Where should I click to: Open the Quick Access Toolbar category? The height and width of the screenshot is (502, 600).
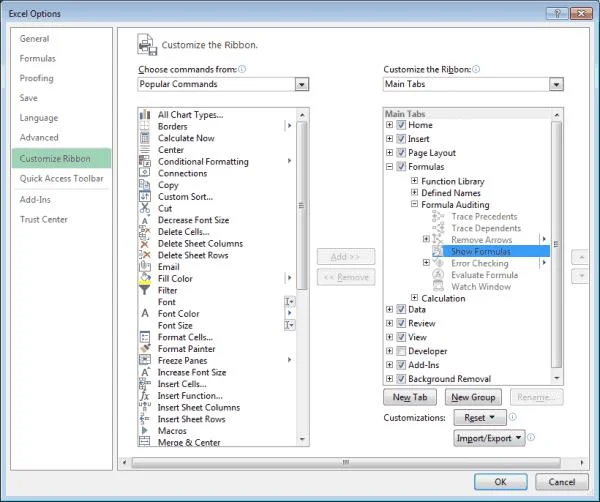62,178
